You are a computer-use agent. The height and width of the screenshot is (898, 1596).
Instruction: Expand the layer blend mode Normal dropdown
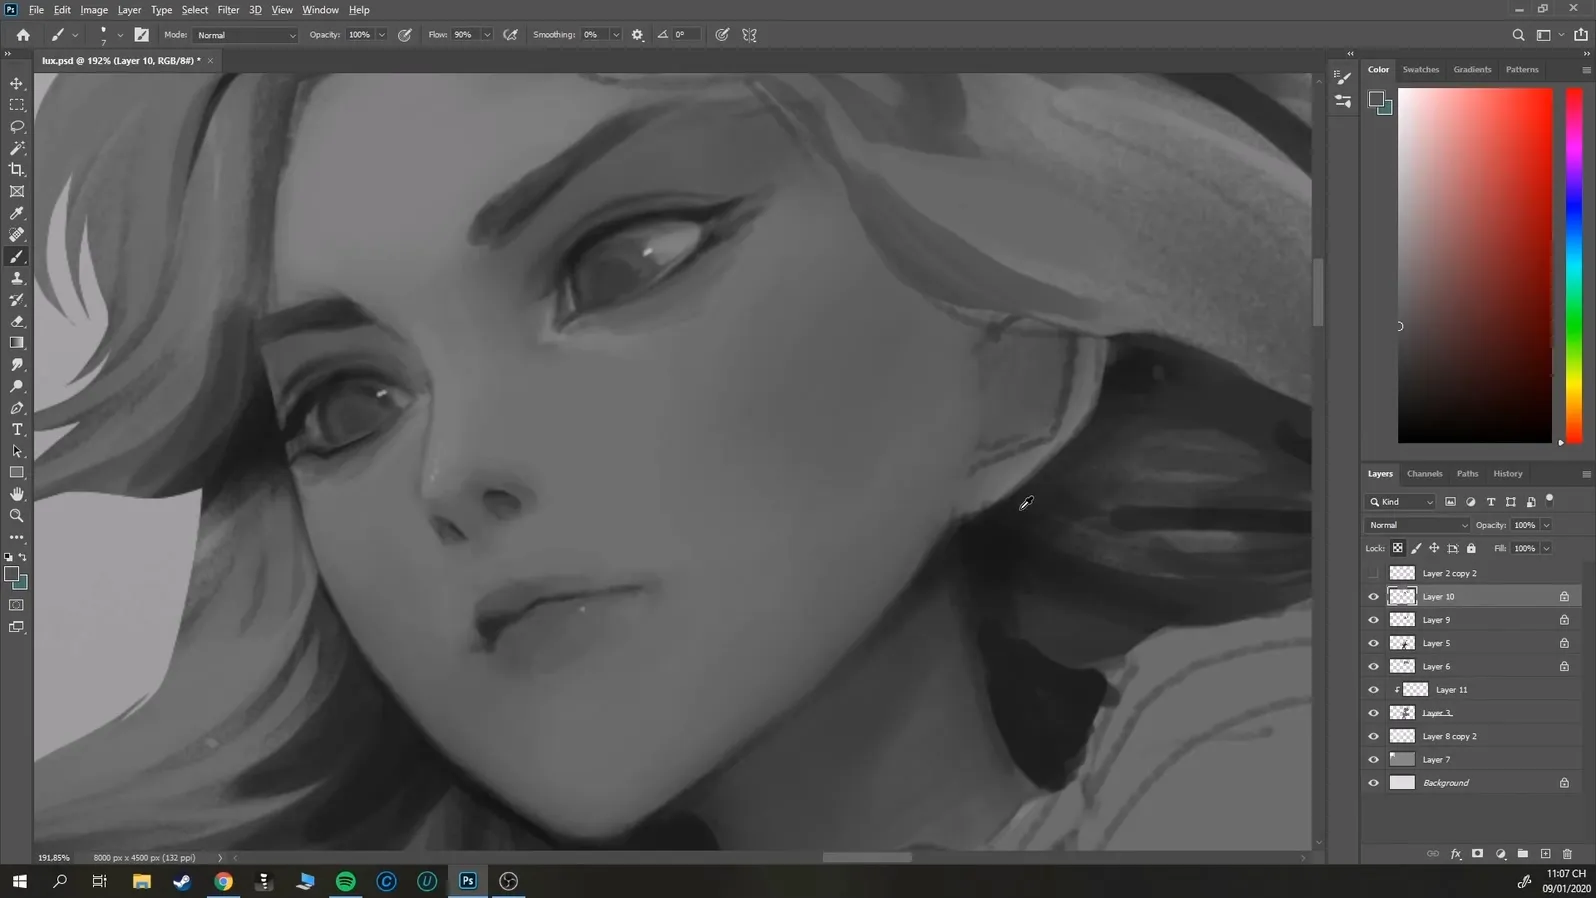1417,525
